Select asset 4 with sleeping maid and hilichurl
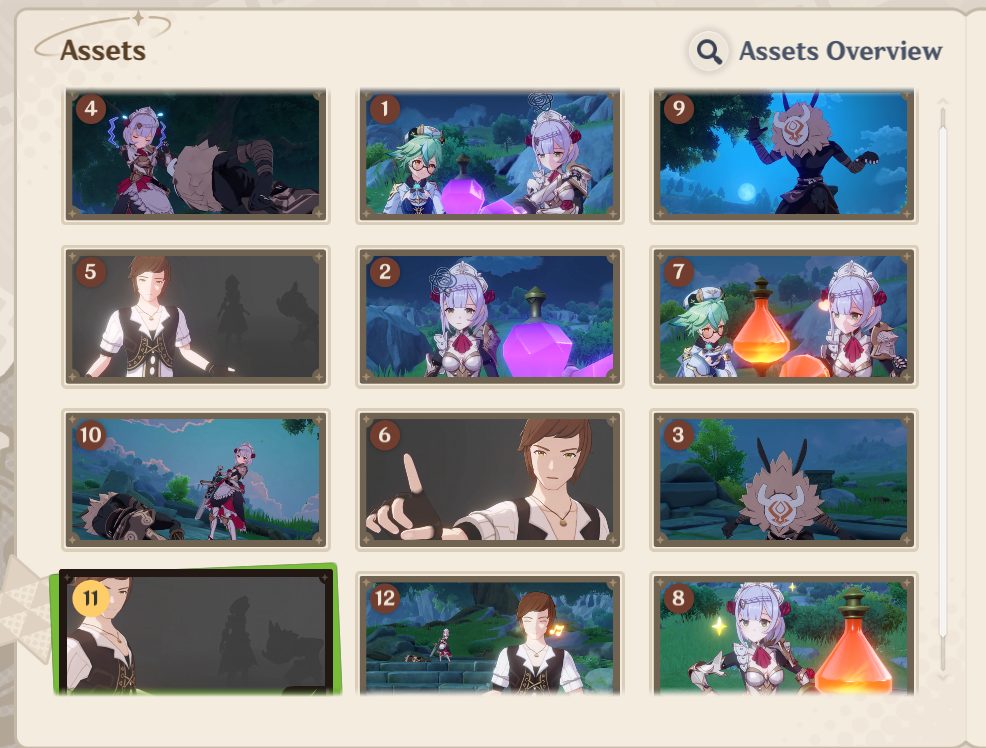Screen dimensions: 986x748 click(x=196, y=155)
